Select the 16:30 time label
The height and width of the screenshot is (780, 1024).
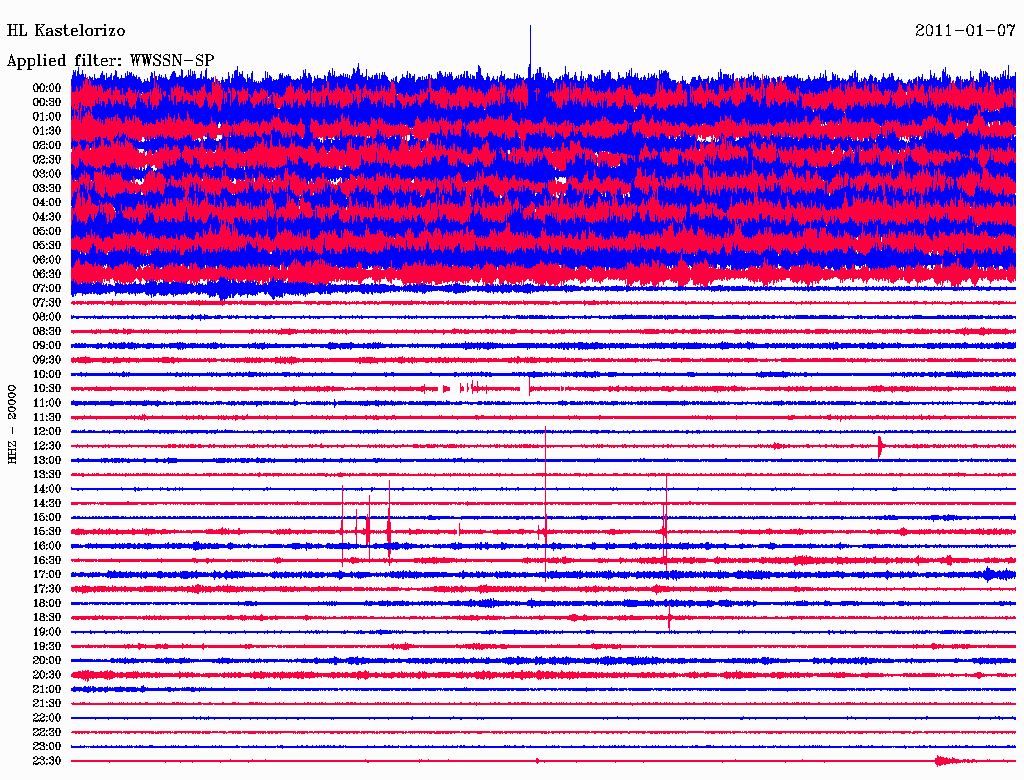point(47,561)
